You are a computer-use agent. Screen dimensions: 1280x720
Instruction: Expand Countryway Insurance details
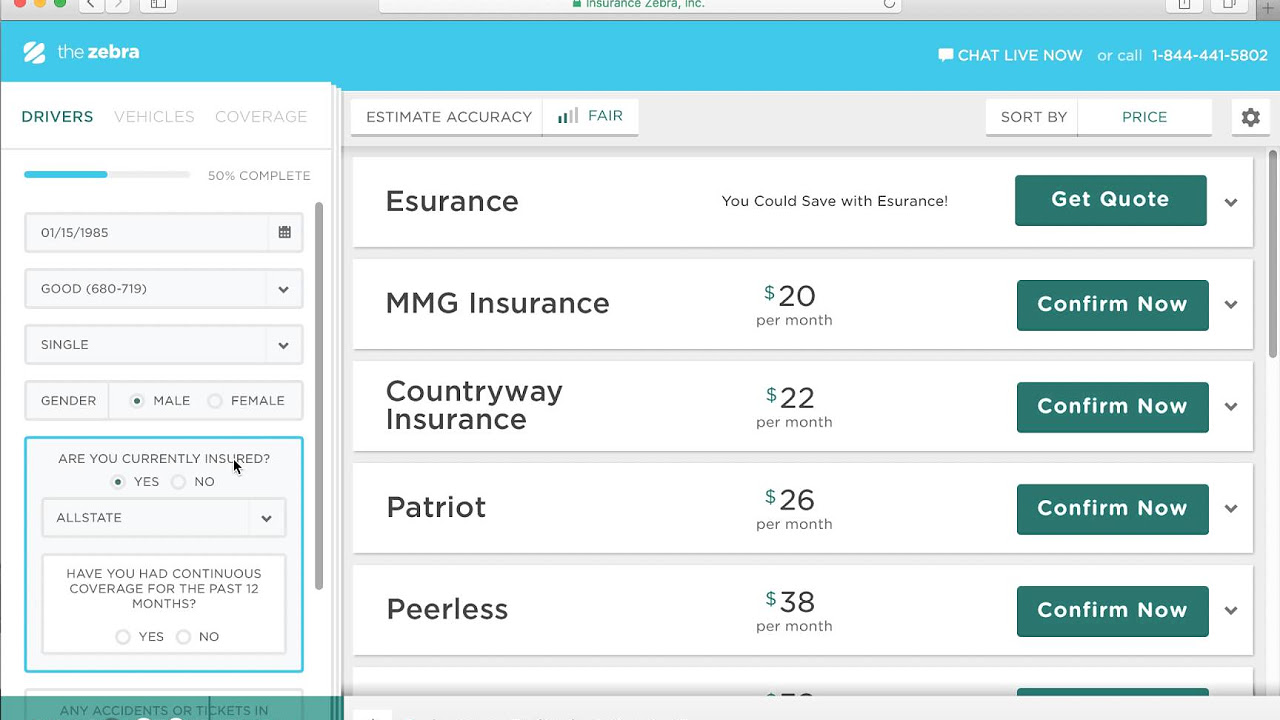[1231, 407]
